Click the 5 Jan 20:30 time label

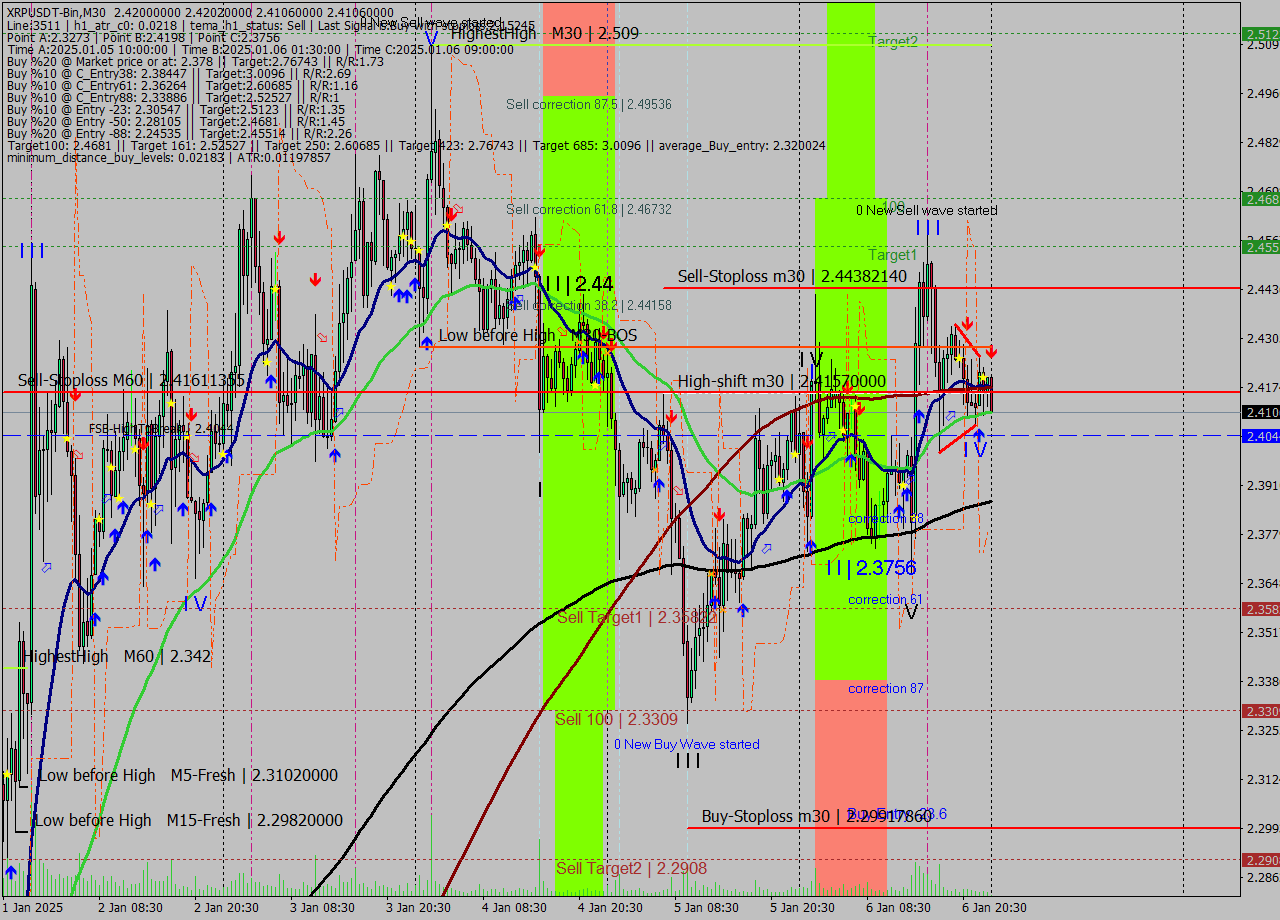(802, 907)
